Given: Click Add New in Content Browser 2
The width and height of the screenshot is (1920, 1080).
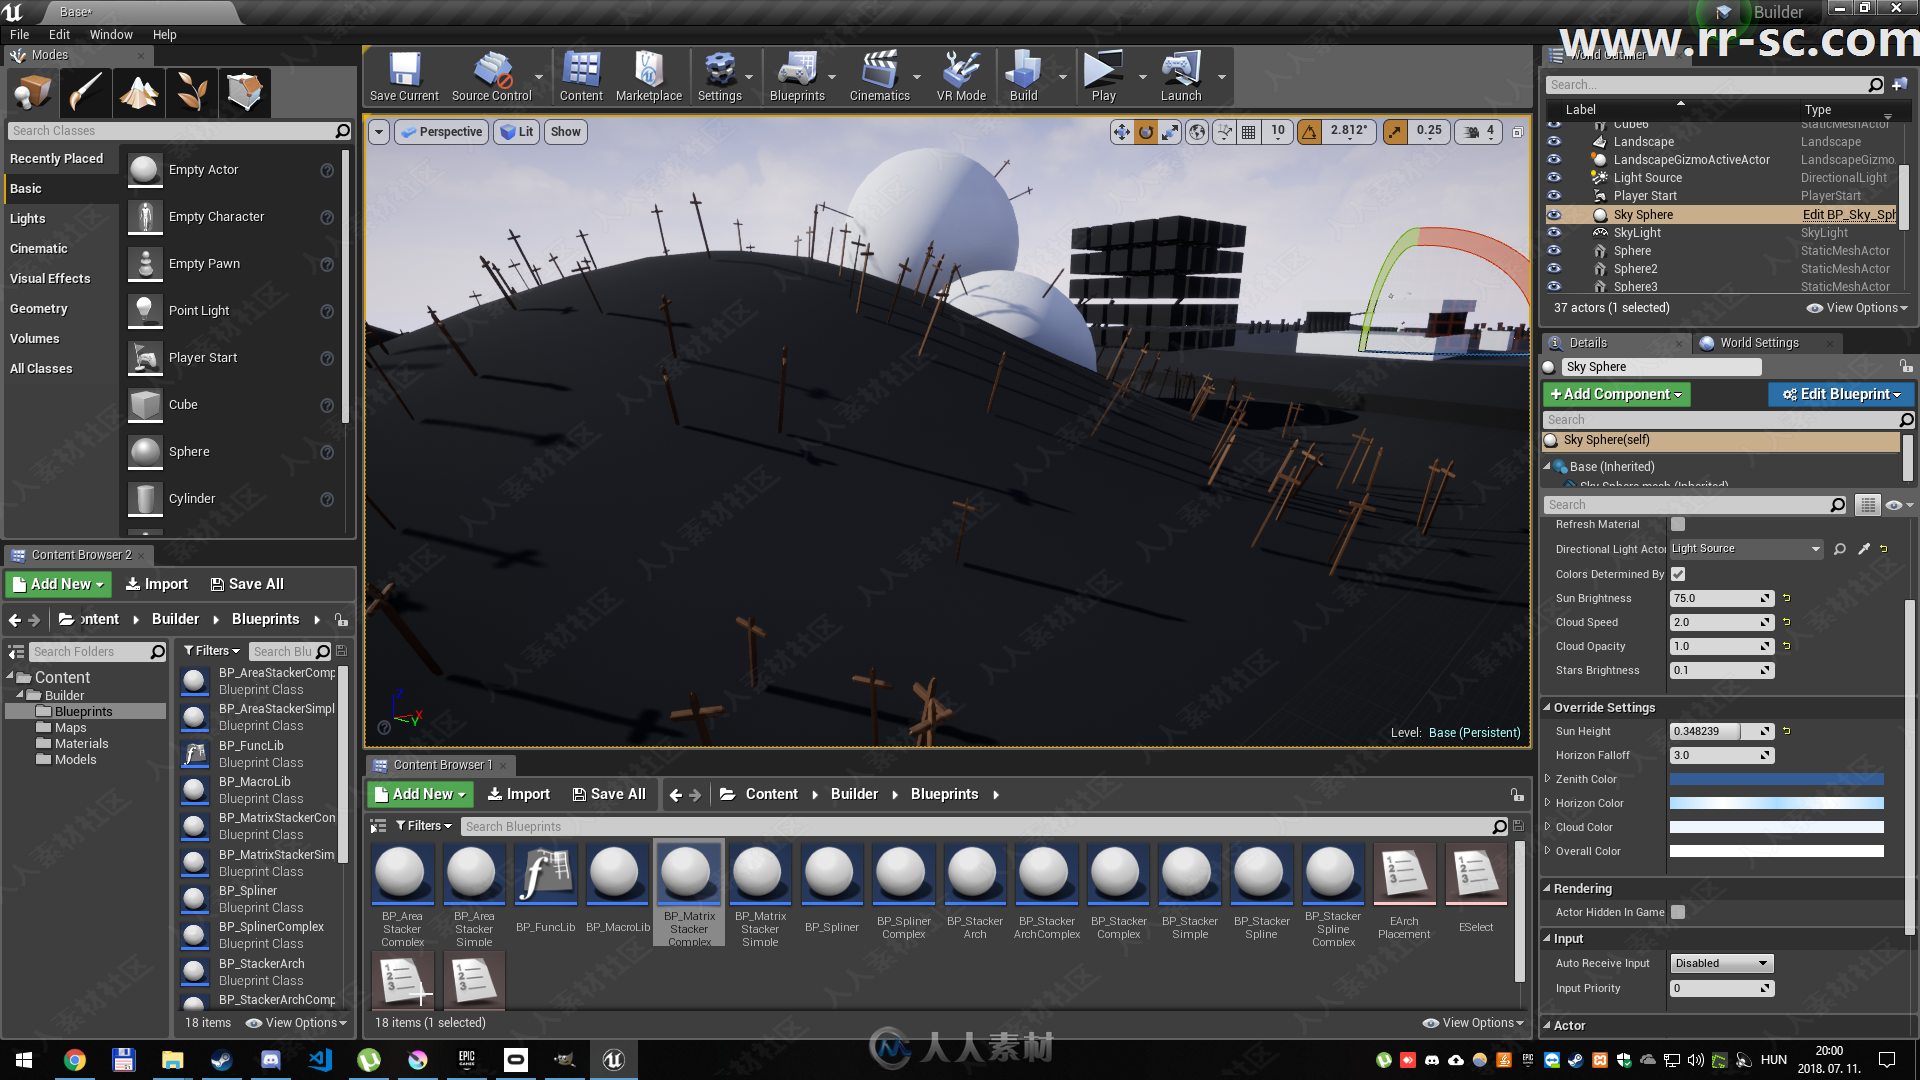Looking at the screenshot, I should (x=58, y=584).
